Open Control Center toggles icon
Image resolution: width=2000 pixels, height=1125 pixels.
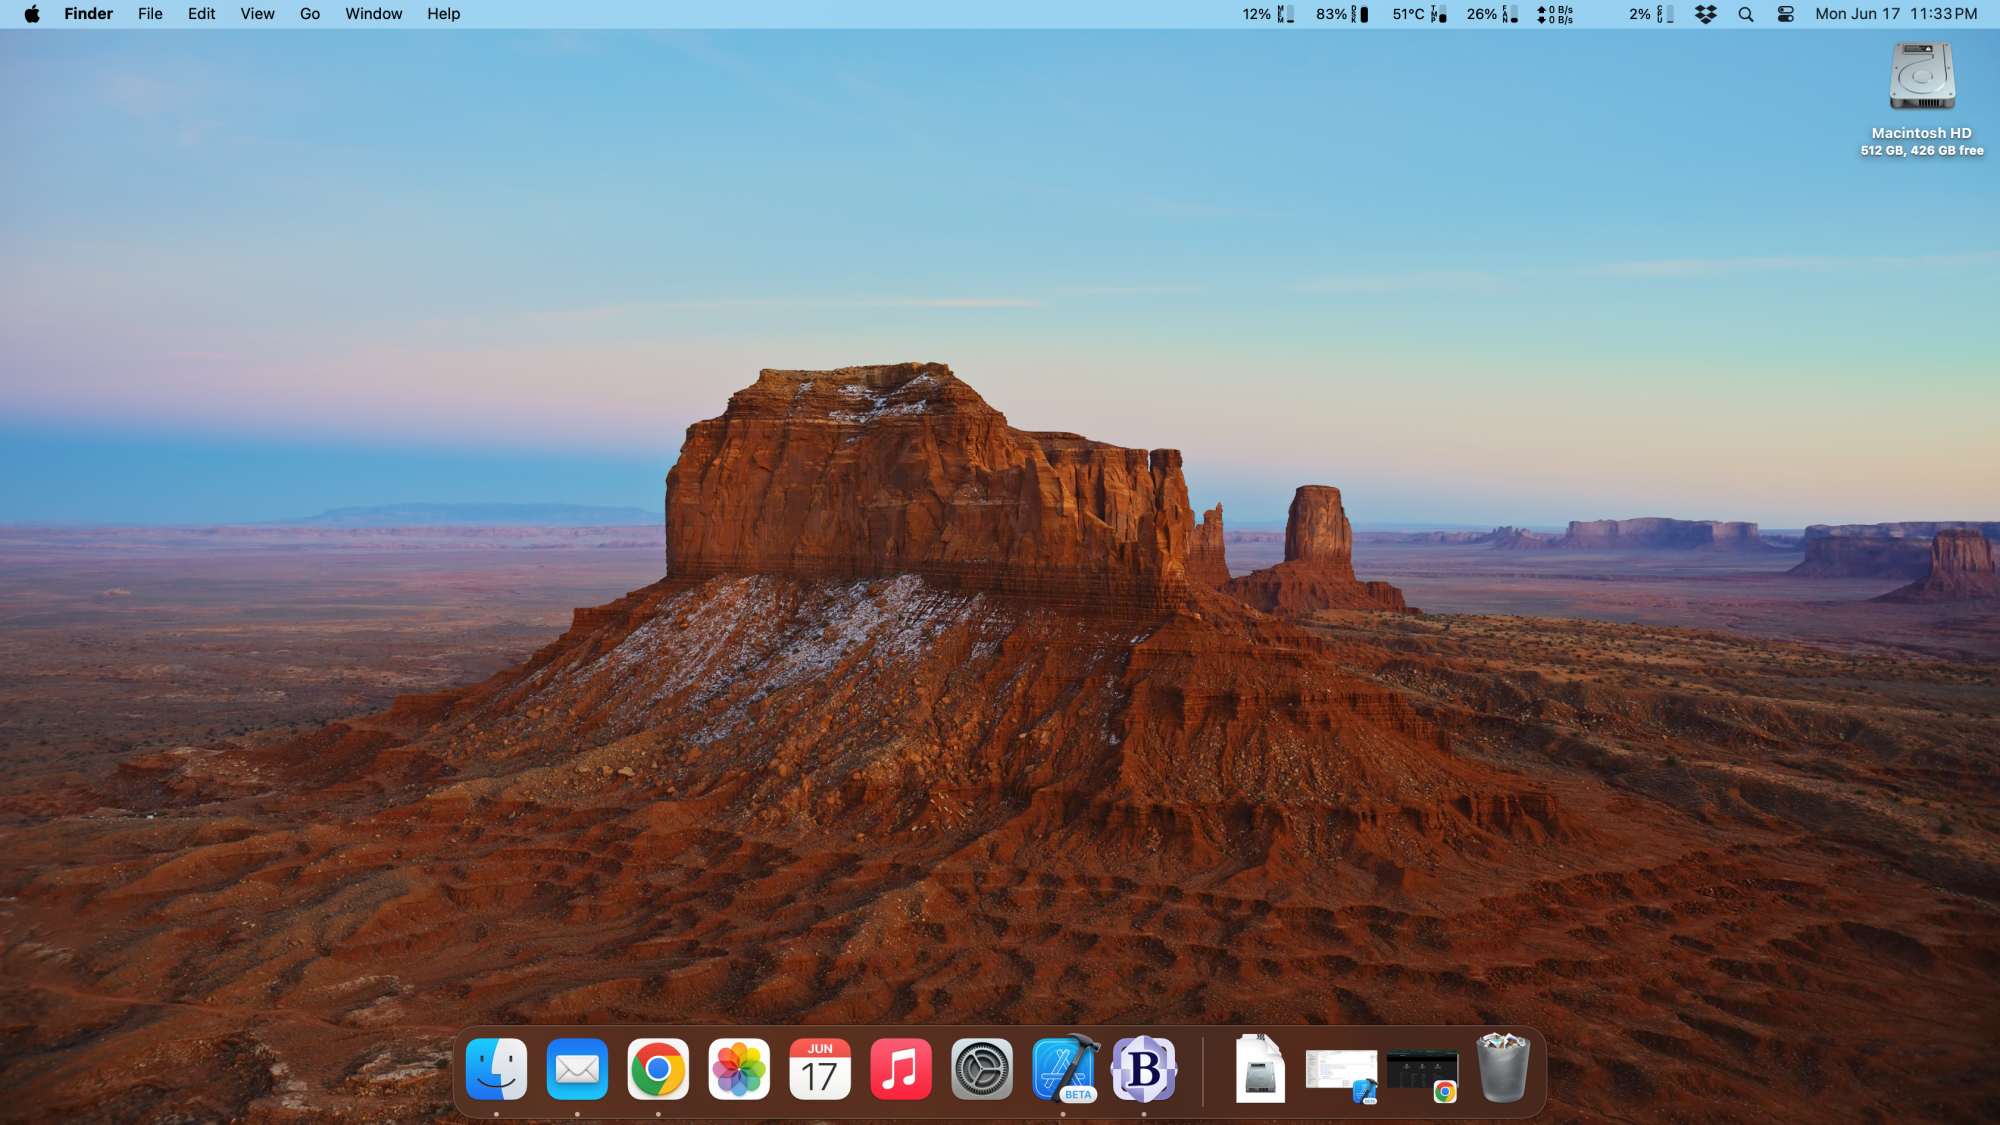click(x=1786, y=14)
